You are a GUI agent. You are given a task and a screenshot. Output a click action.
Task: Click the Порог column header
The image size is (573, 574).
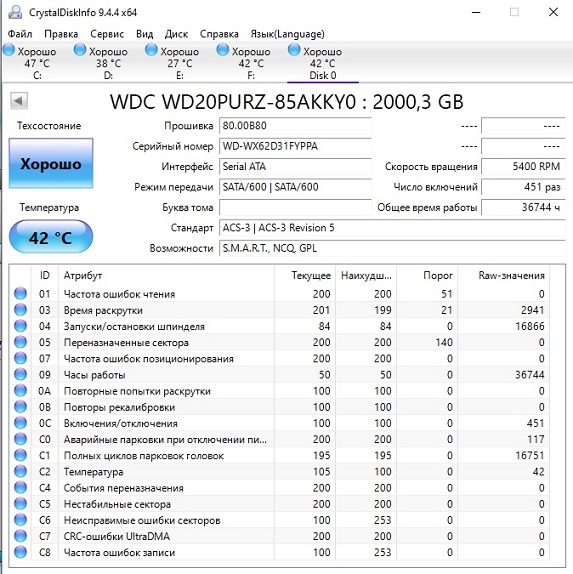pyautogui.click(x=427, y=275)
